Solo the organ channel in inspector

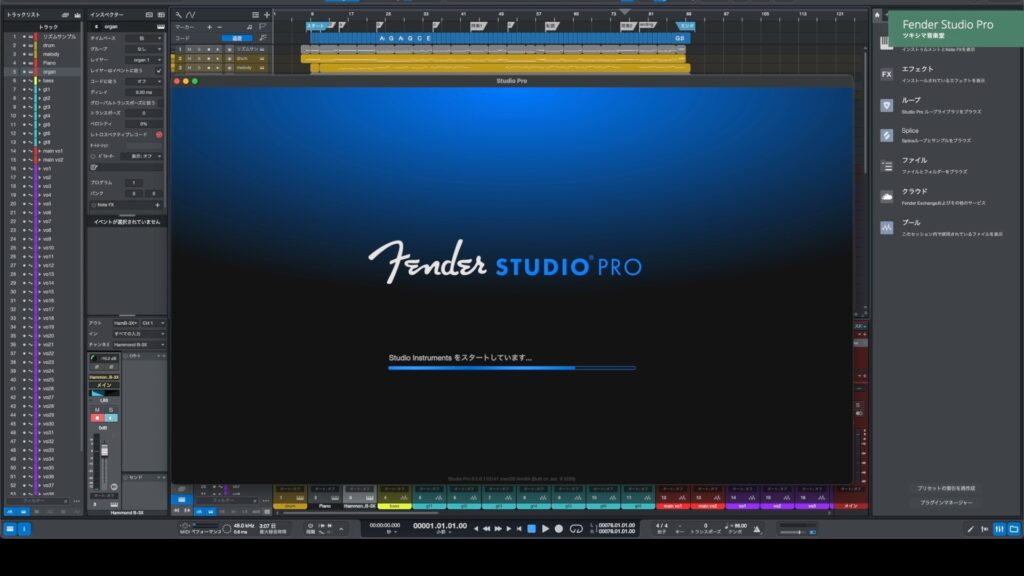(x=109, y=418)
